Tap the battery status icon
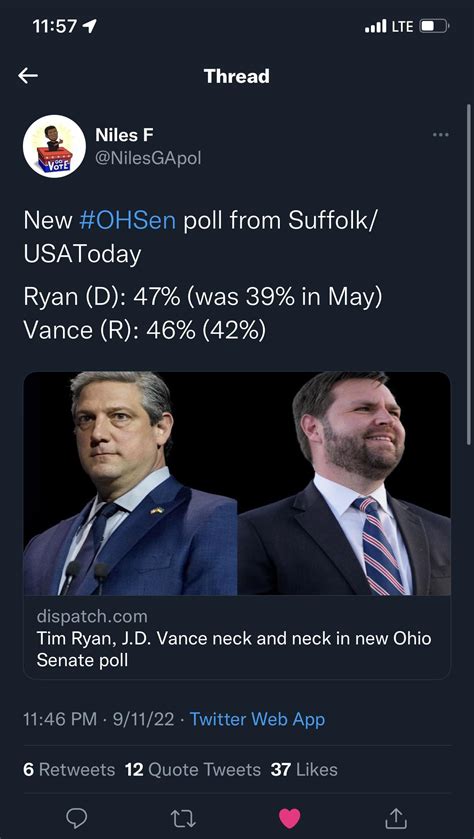The width and height of the screenshot is (474, 839). 434,26
